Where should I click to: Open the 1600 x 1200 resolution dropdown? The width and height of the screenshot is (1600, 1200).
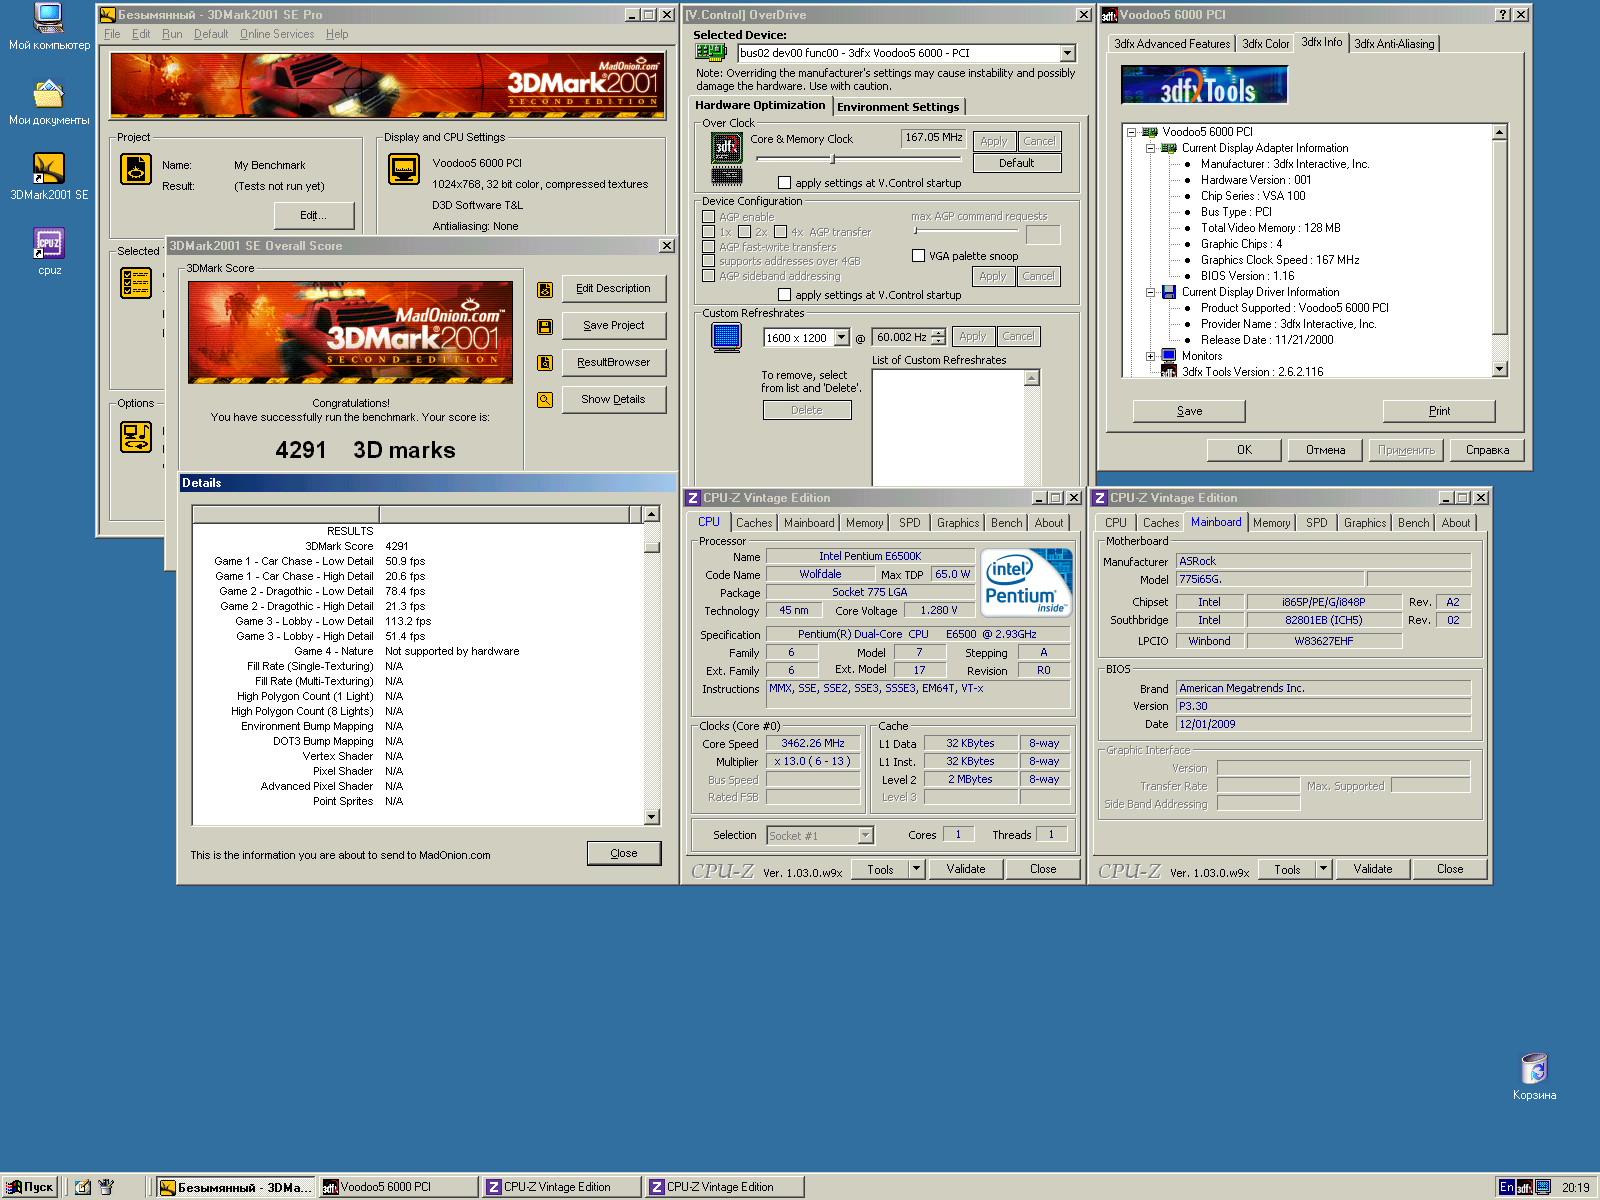tap(841, 338)
